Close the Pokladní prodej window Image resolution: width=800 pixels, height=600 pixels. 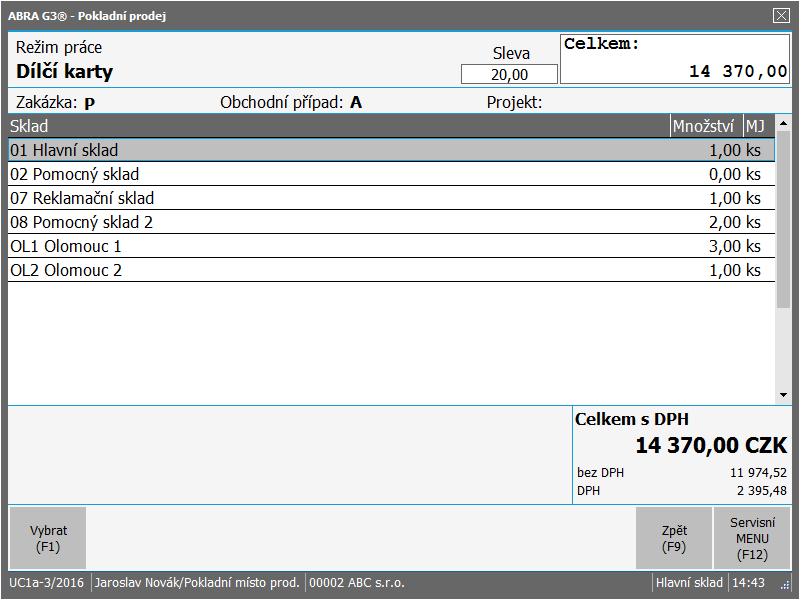point(781,15)
